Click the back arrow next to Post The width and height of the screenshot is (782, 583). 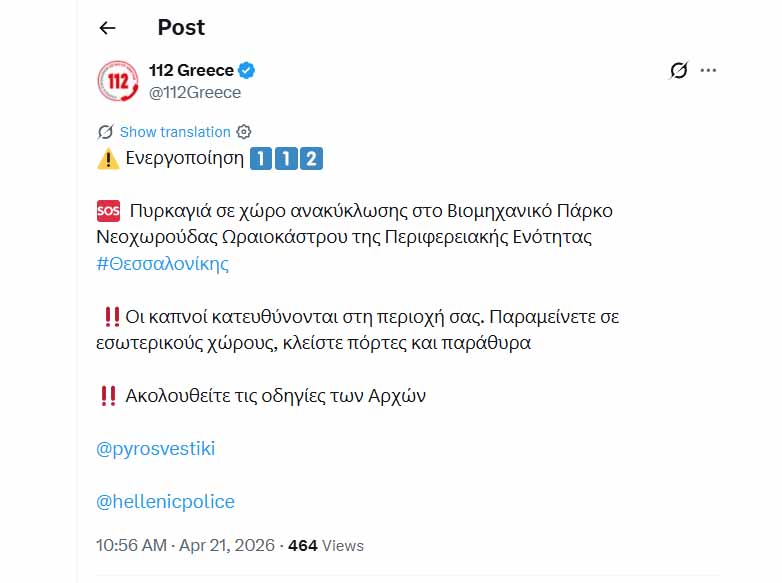point(108,28)
